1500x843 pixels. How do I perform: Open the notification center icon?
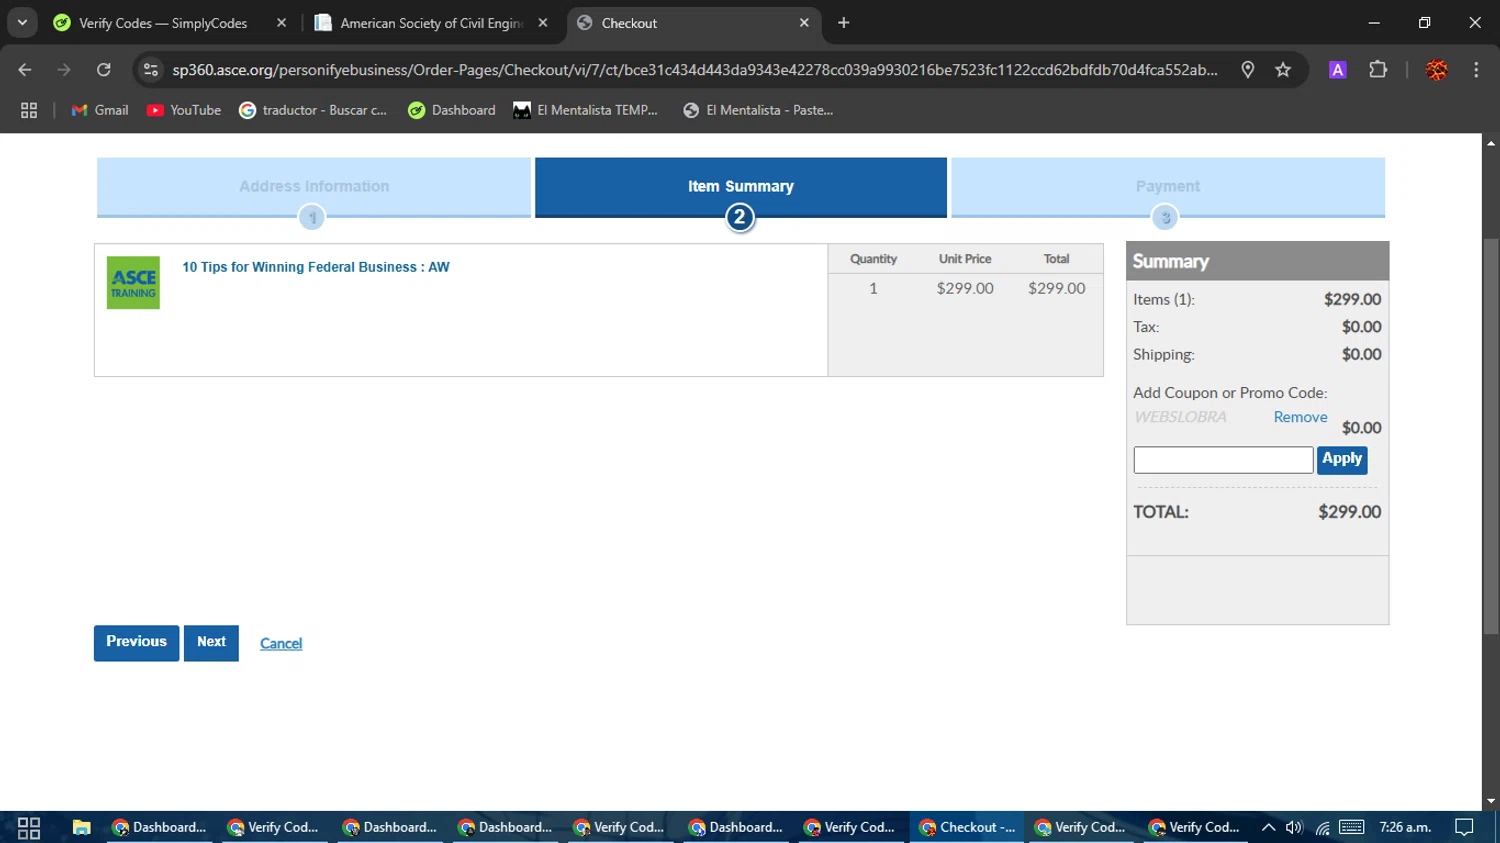(1465, 827)
